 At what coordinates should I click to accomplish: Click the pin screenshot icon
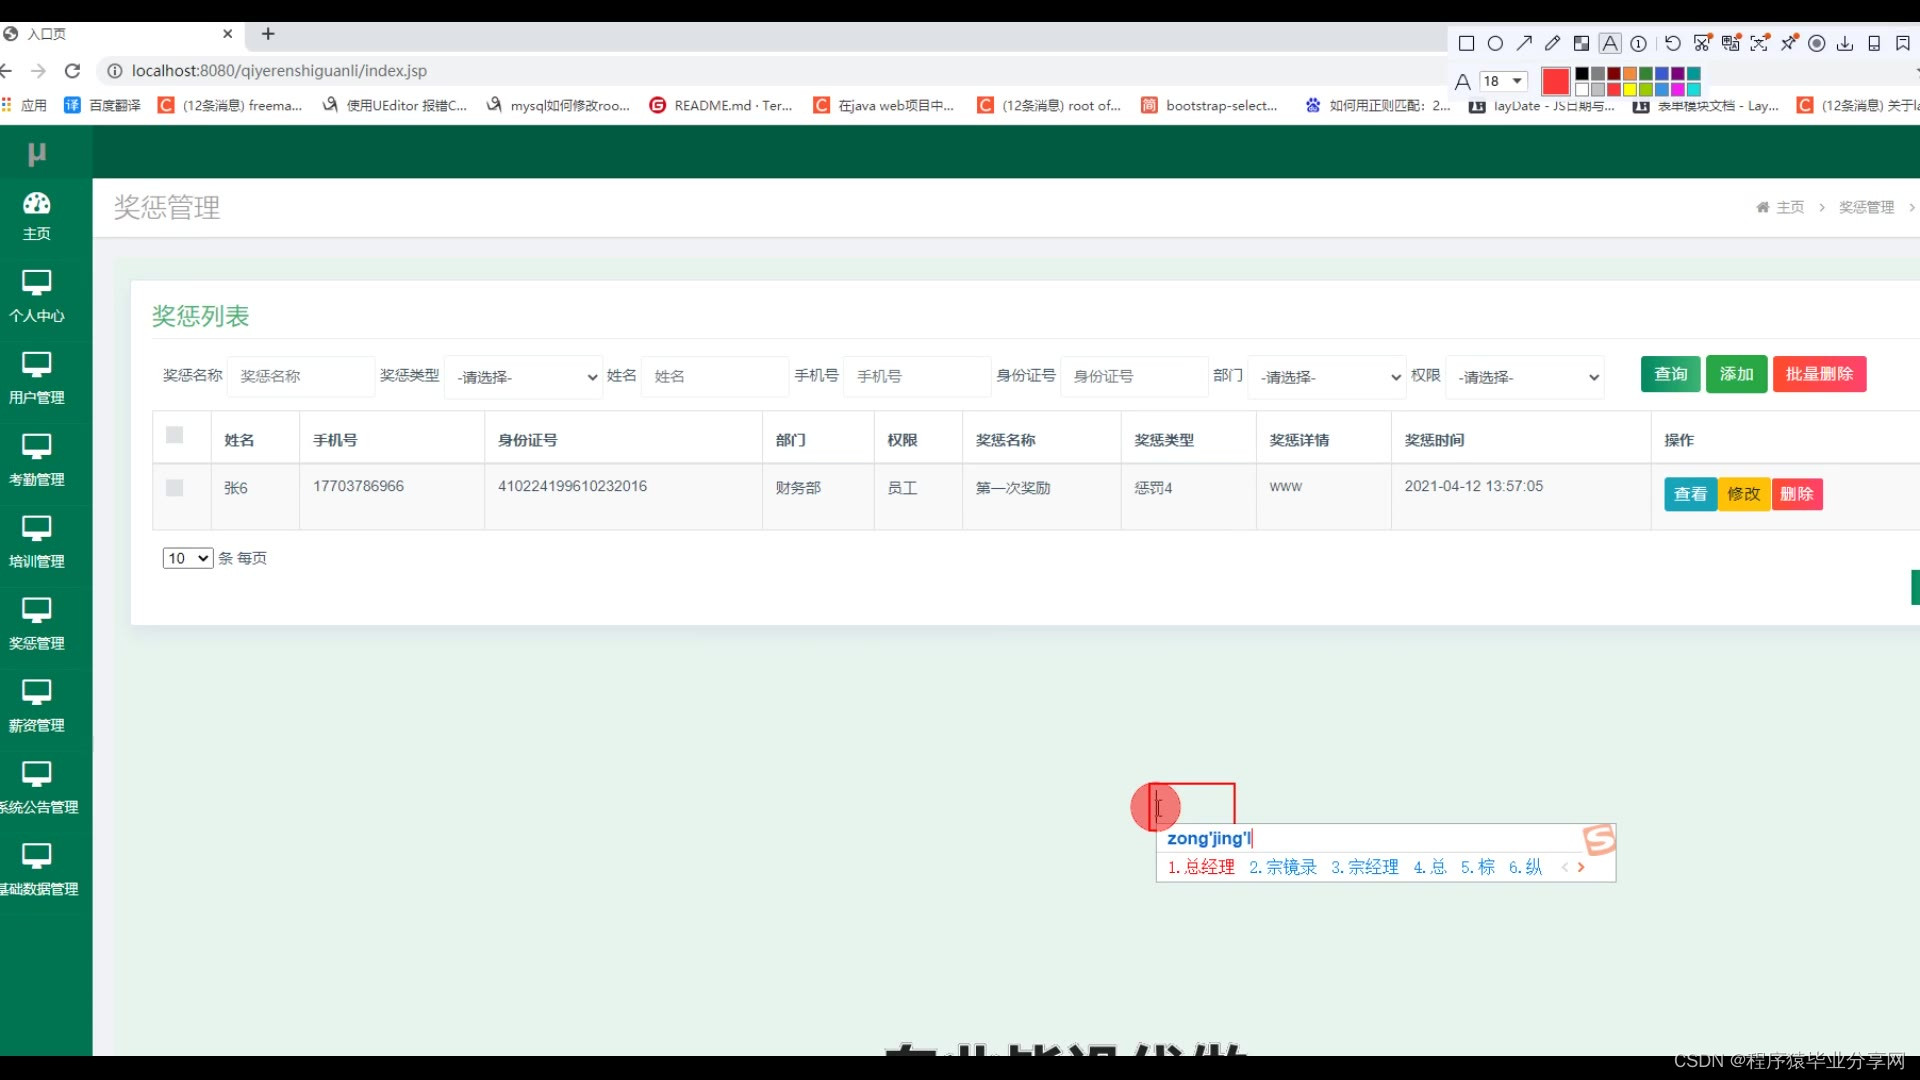tap(1789, 44)
